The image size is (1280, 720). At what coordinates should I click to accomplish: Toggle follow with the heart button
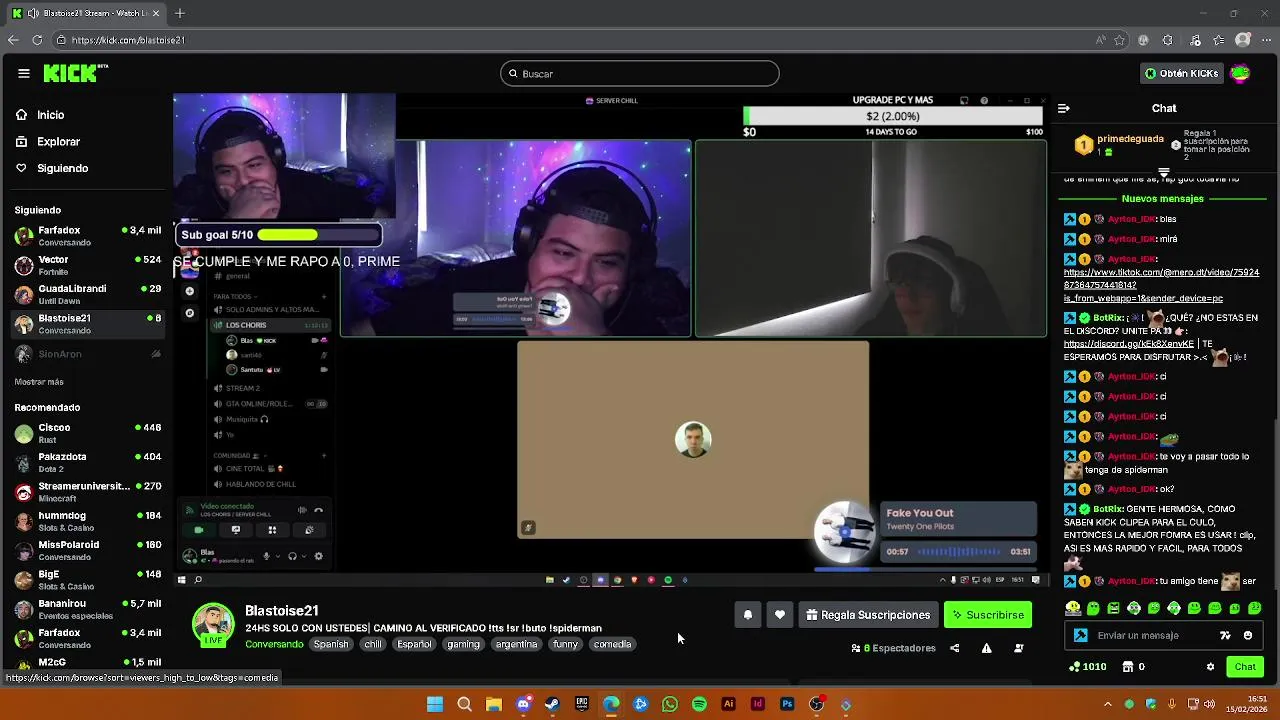pyautogui.click(x=780, y=615)
